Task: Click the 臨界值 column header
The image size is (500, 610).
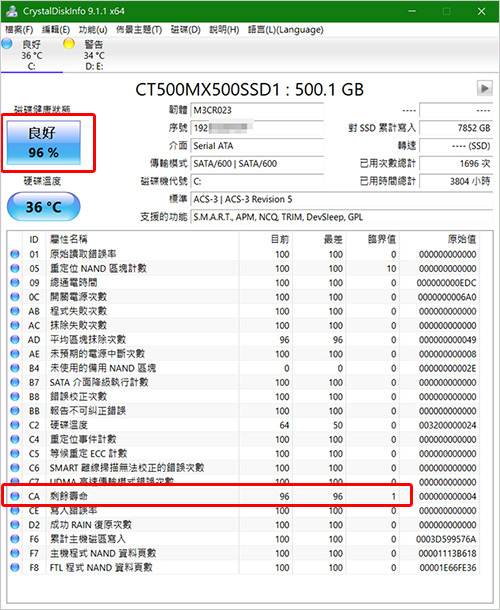Action: click(x=372, y=239)
